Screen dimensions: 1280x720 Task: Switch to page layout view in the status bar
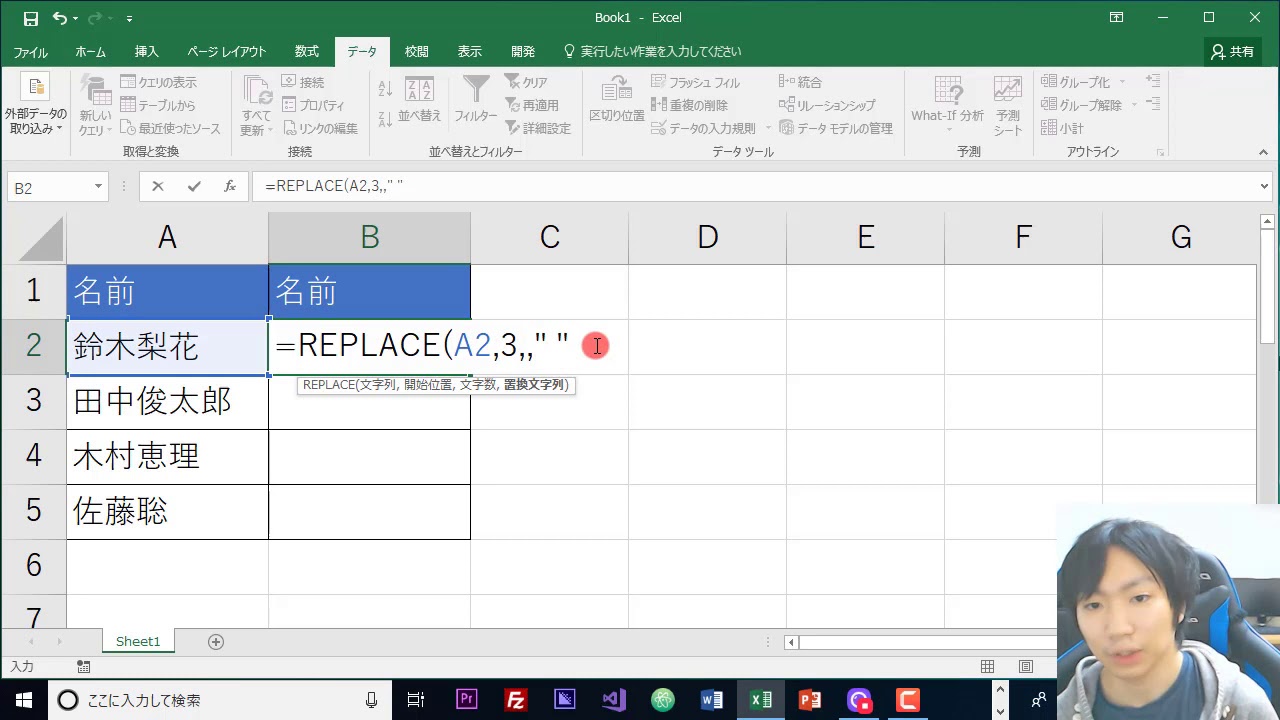(1026, 667)
